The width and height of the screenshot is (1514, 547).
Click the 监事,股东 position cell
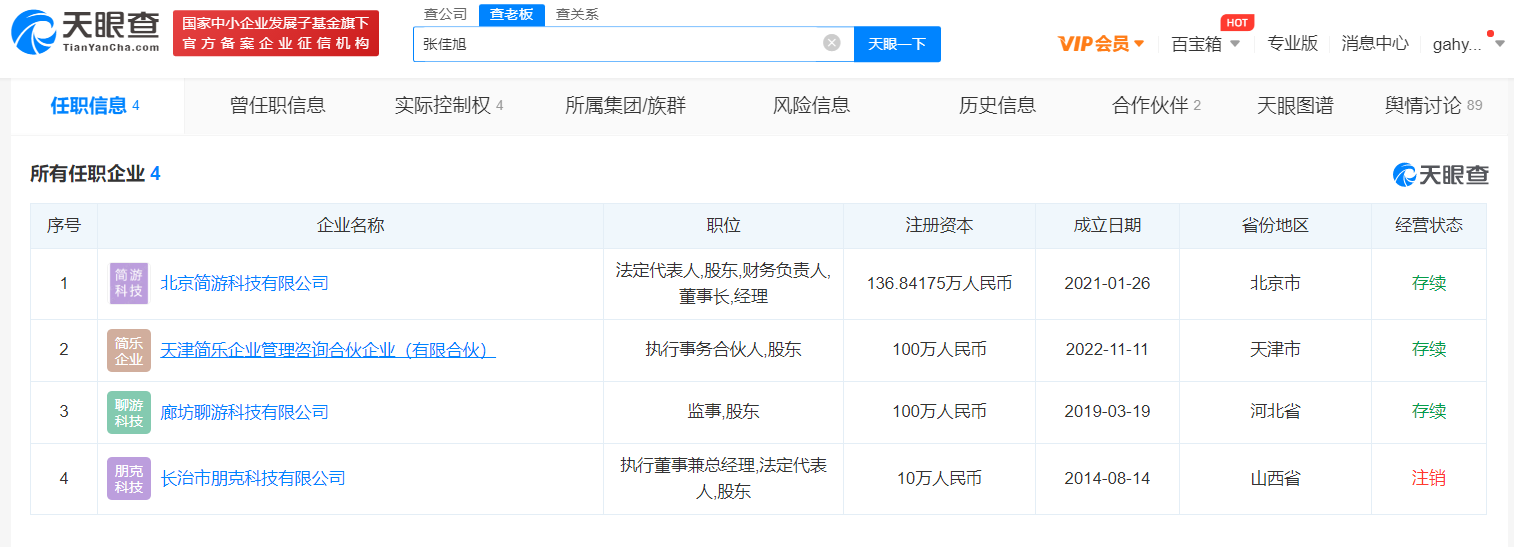click(x=723, y=412)
